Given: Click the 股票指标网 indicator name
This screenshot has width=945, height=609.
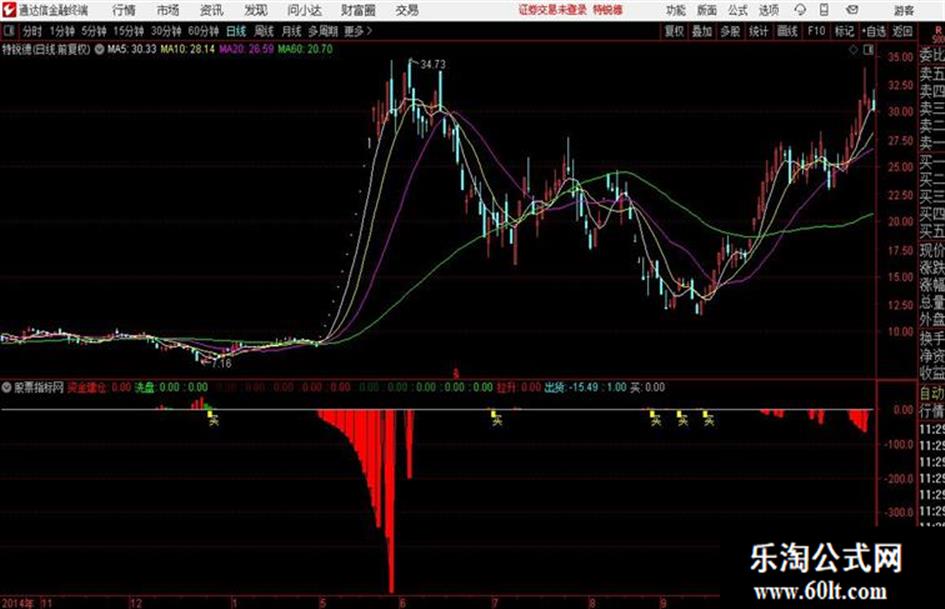Looking at the screenshot, I should coord(39,387).
